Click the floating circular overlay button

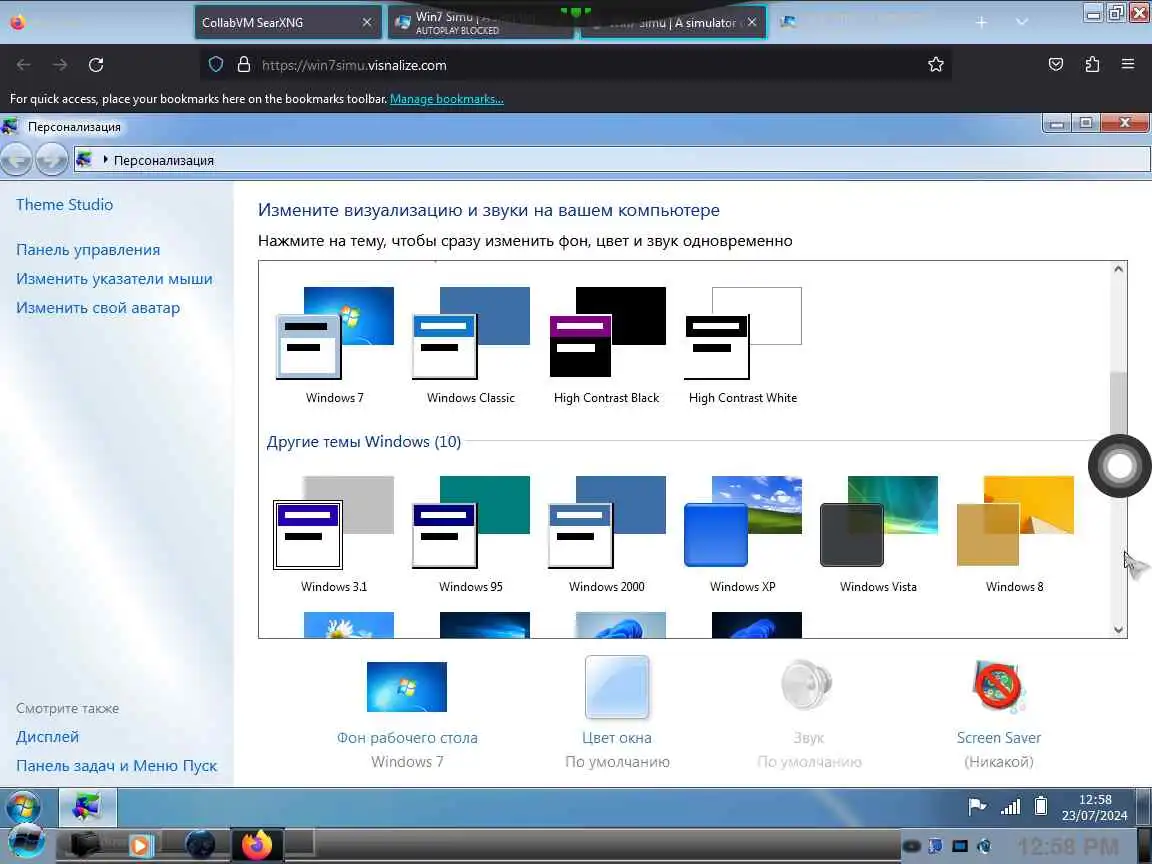(1119, 466)
